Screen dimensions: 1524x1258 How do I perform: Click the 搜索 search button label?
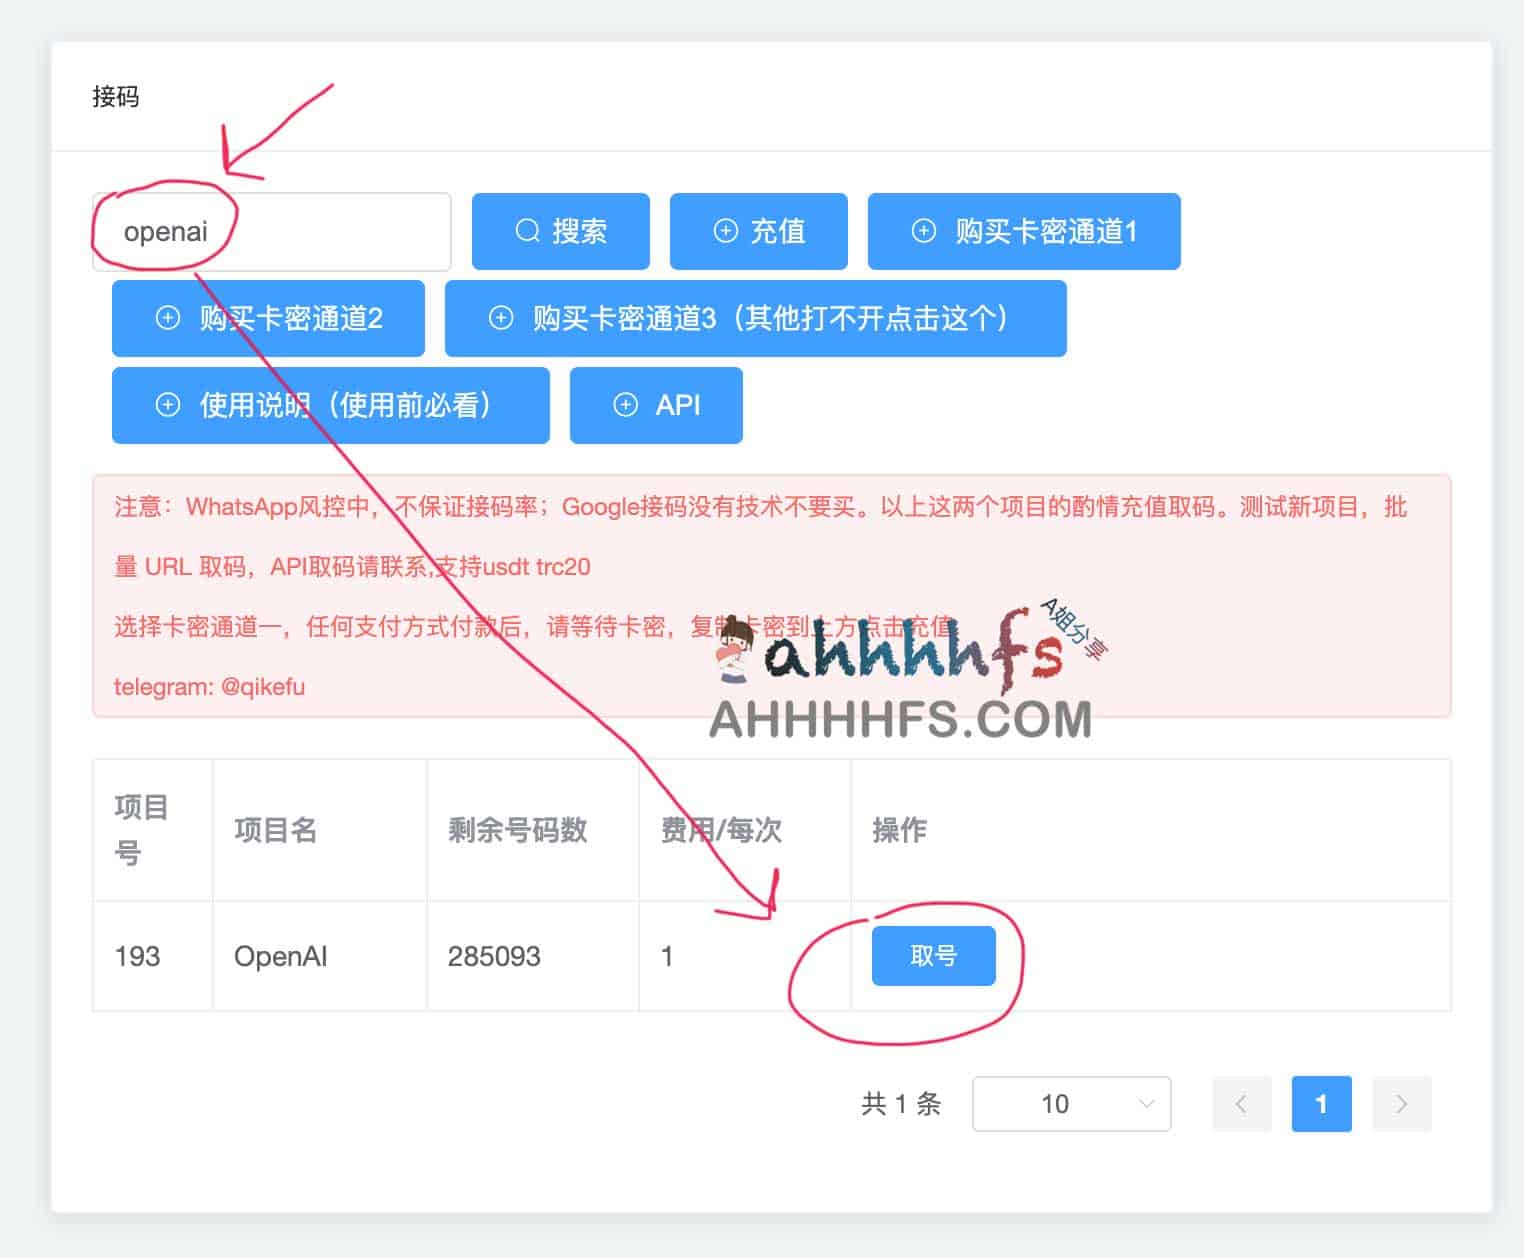click(x=579, y=231)
